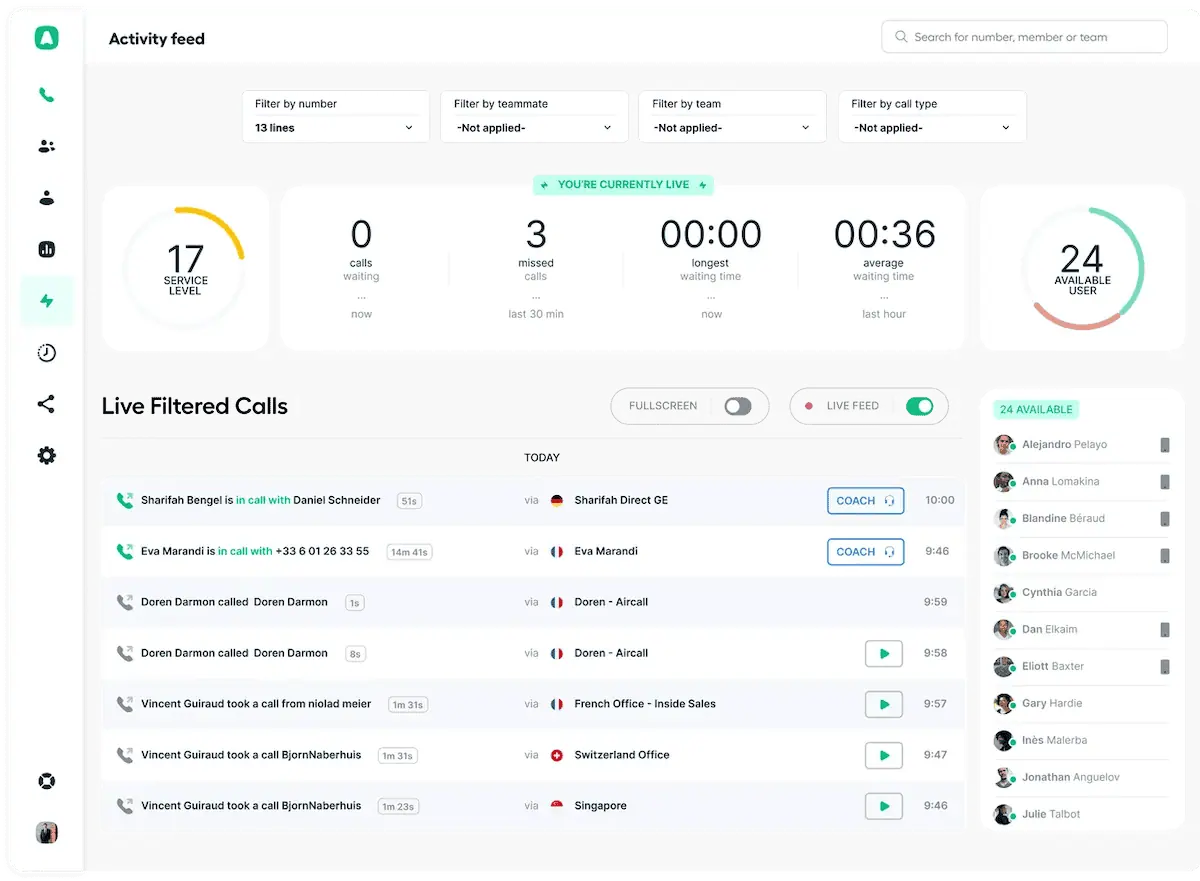The height and width of the screenshot is (881, 1200).
Task: Click the single user contacts sidebar icon
Action: 46,198
